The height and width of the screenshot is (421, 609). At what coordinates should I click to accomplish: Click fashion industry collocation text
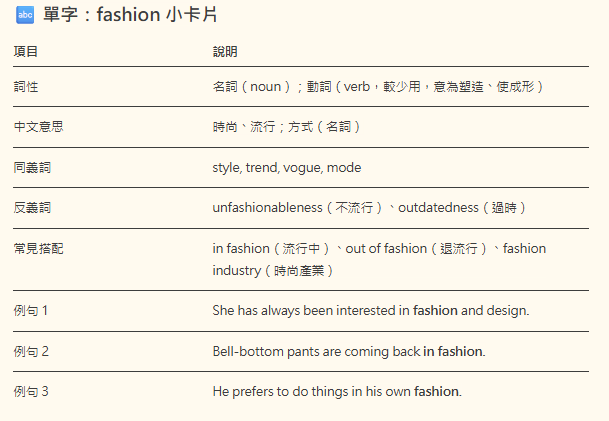pos(379,259)
